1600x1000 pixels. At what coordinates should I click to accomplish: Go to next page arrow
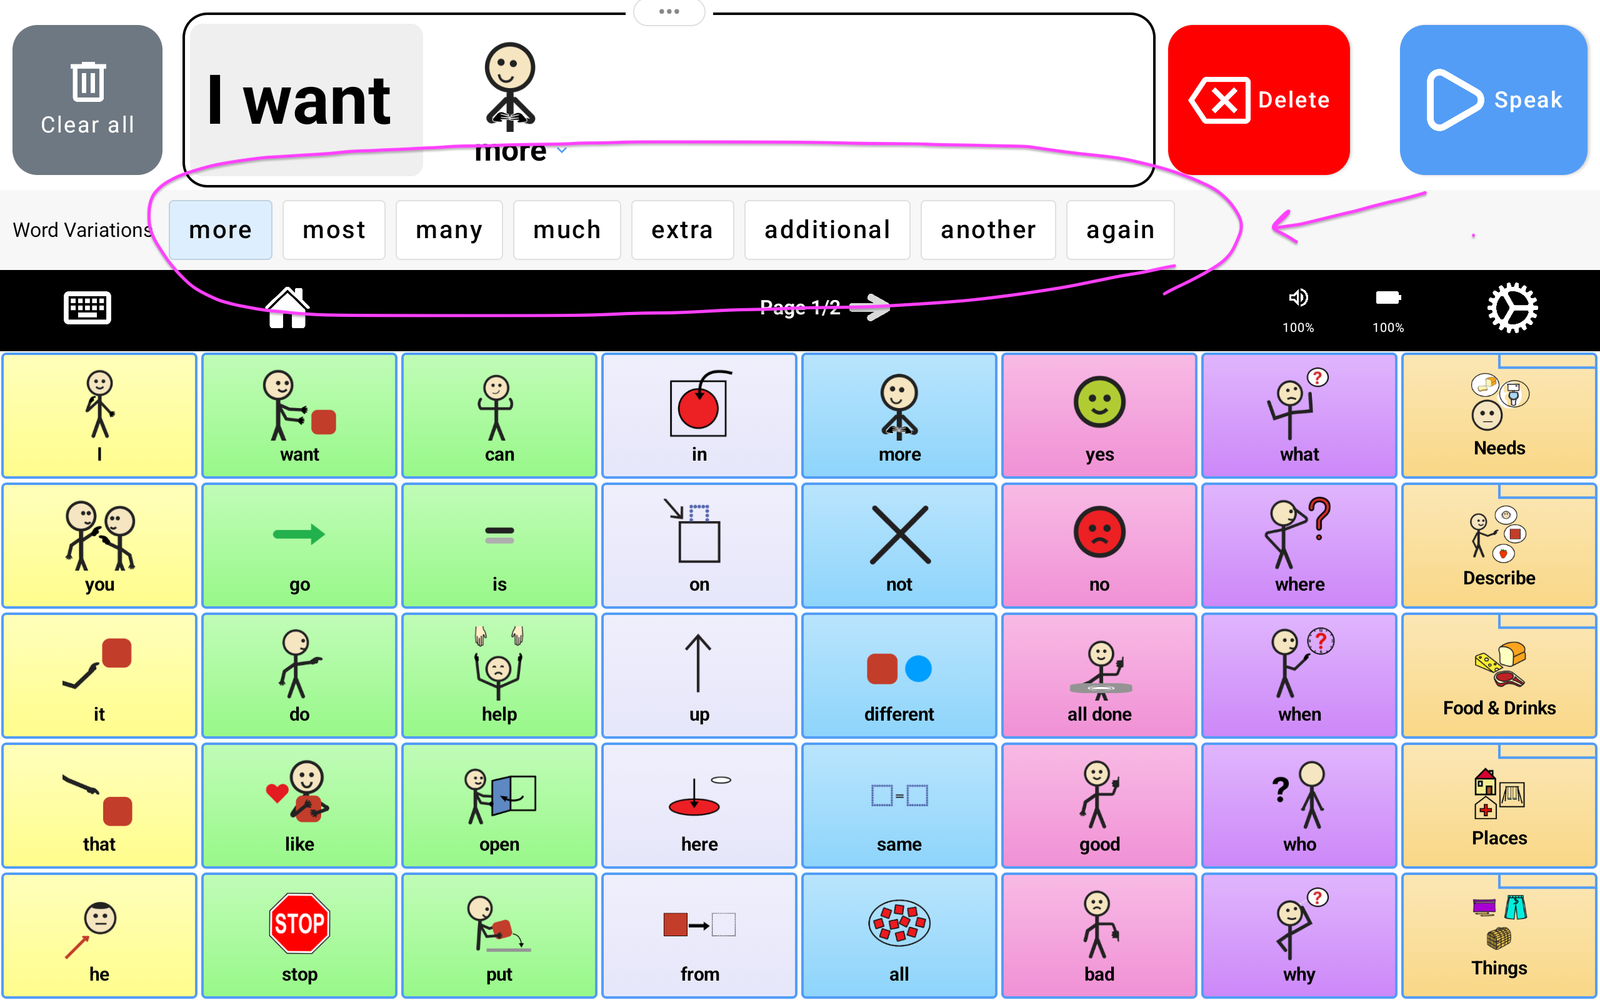(x=876, y=307)
